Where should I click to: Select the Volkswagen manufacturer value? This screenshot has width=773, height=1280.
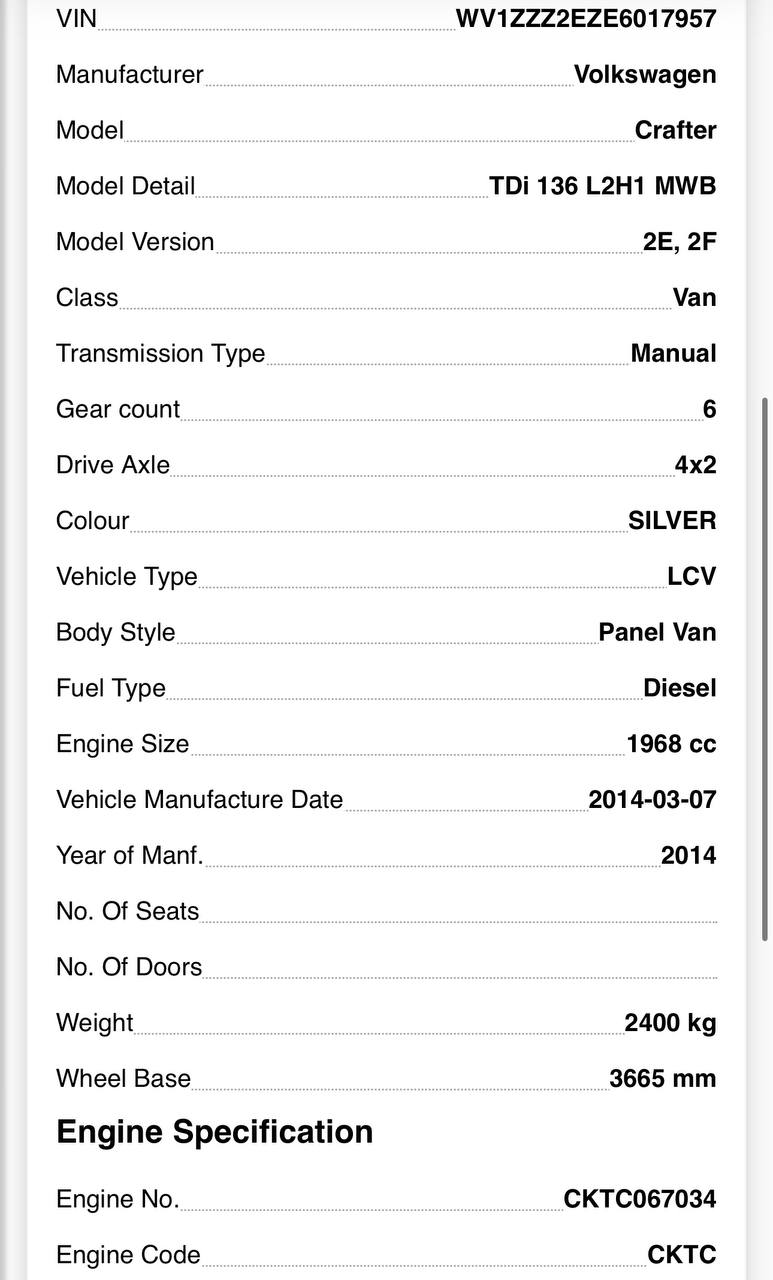(x=645, y=74)
